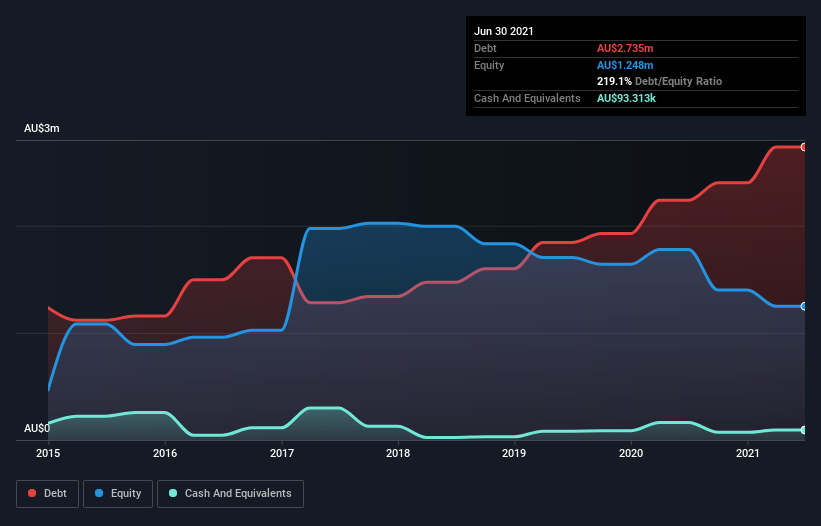
Task: Click the AU$93.313k cash value
Action: tap(626, 98)
